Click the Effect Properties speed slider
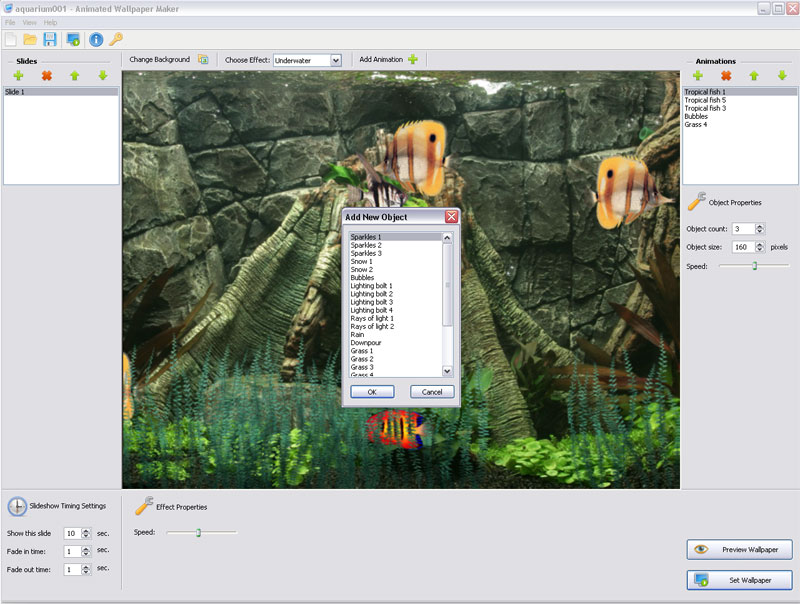Screen dimensions: 800x604 click(x=199, y=532)
